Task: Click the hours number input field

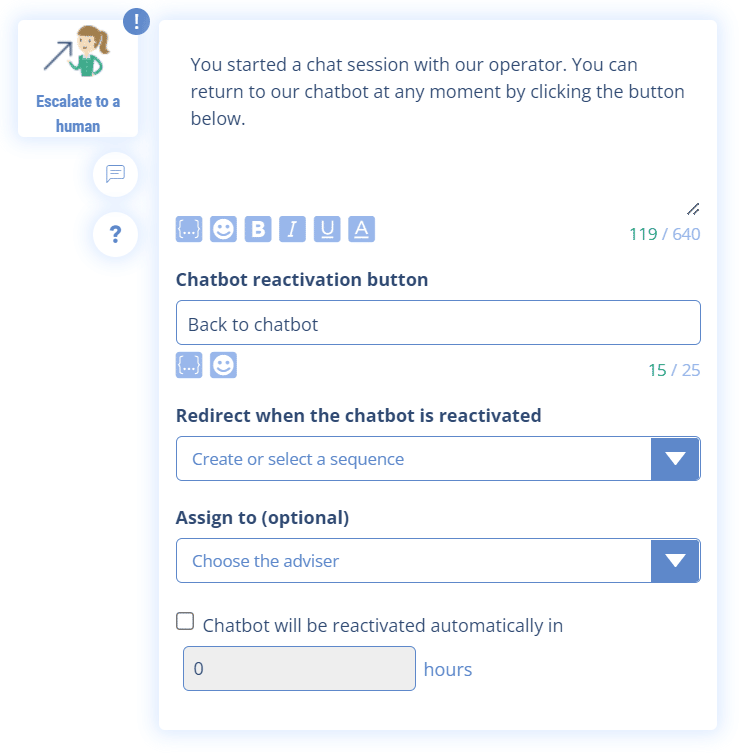Action: (299, 669)
